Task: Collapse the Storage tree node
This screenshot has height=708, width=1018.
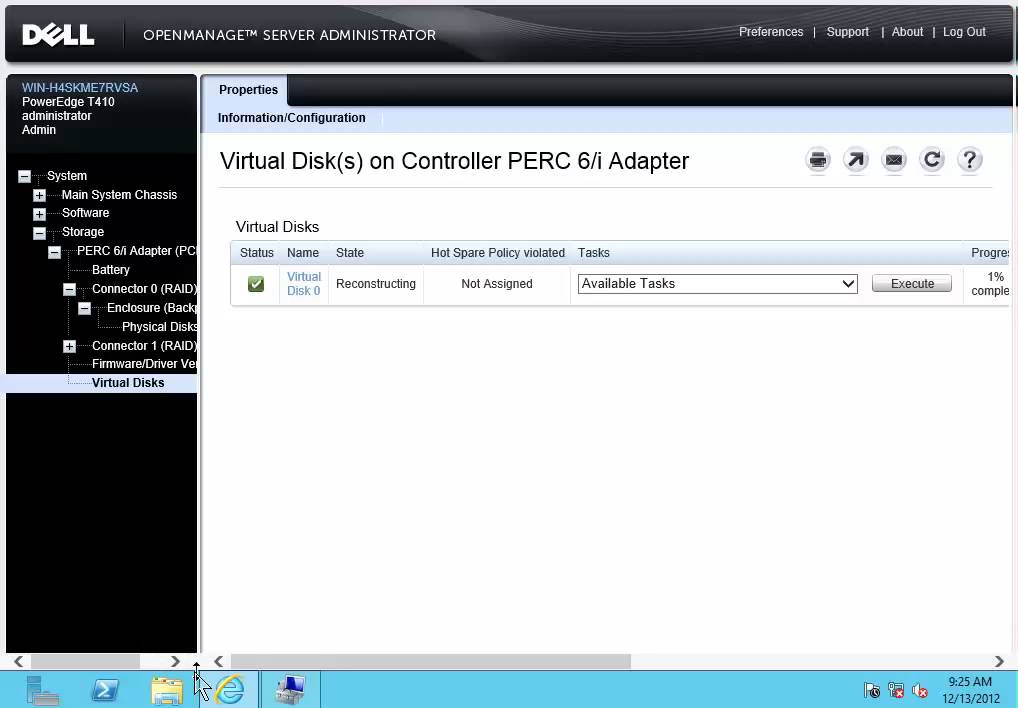Action: click(39, 233)
